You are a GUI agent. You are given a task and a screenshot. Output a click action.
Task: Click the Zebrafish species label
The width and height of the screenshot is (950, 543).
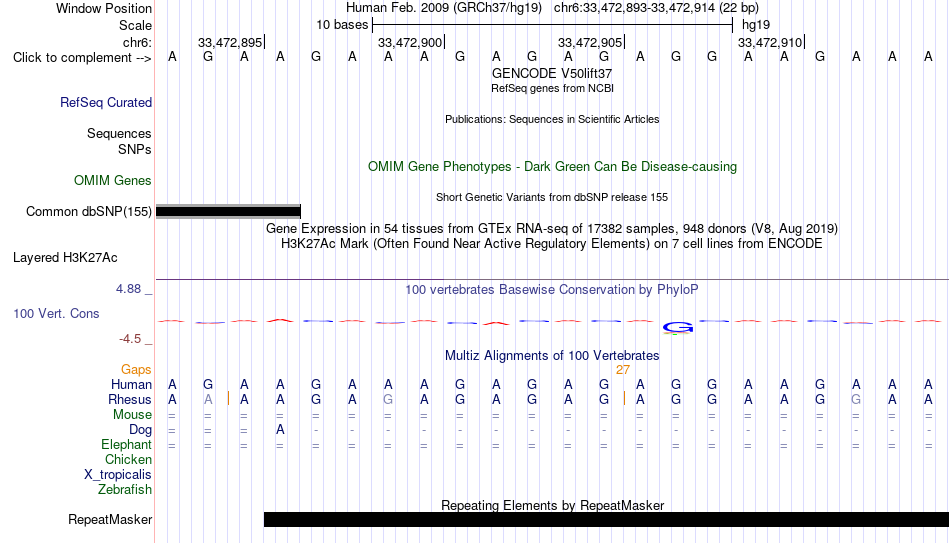[x=125, y=490]
